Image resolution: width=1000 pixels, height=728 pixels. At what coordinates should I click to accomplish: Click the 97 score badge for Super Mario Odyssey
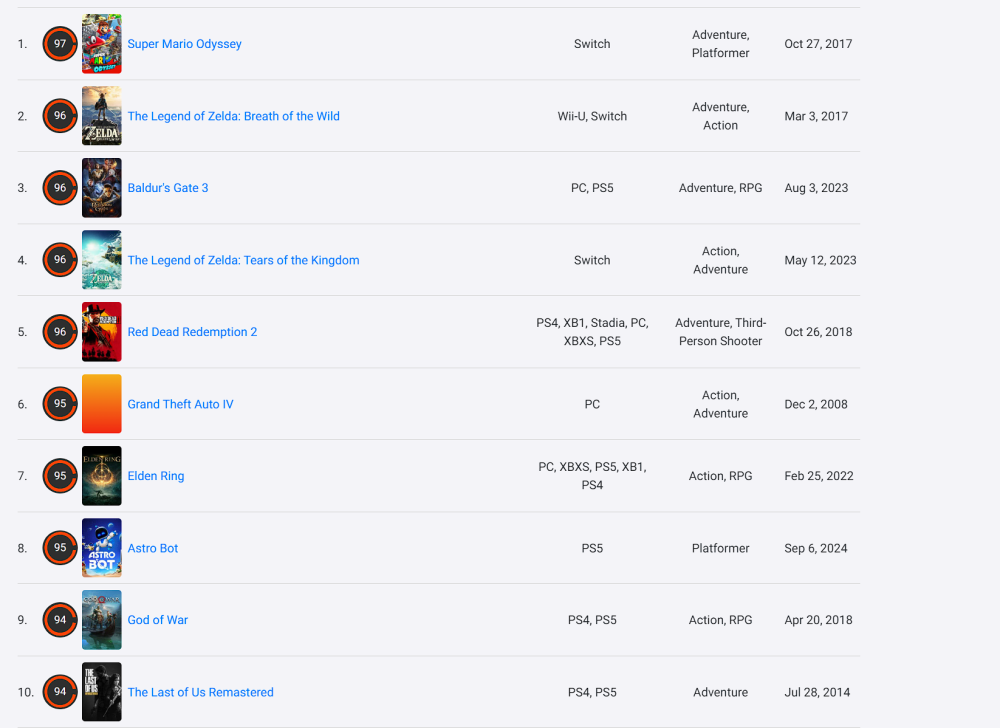click(60, 44)
